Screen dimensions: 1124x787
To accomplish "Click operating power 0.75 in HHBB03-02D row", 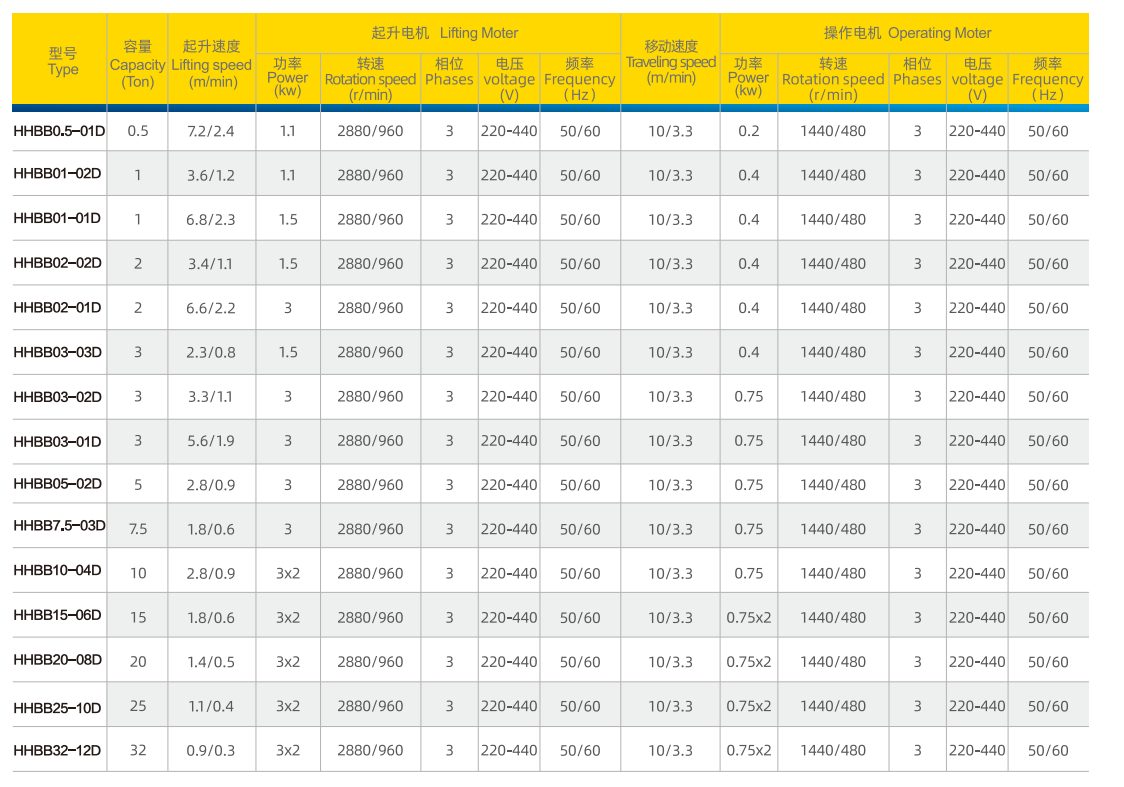I will [748, 397].
